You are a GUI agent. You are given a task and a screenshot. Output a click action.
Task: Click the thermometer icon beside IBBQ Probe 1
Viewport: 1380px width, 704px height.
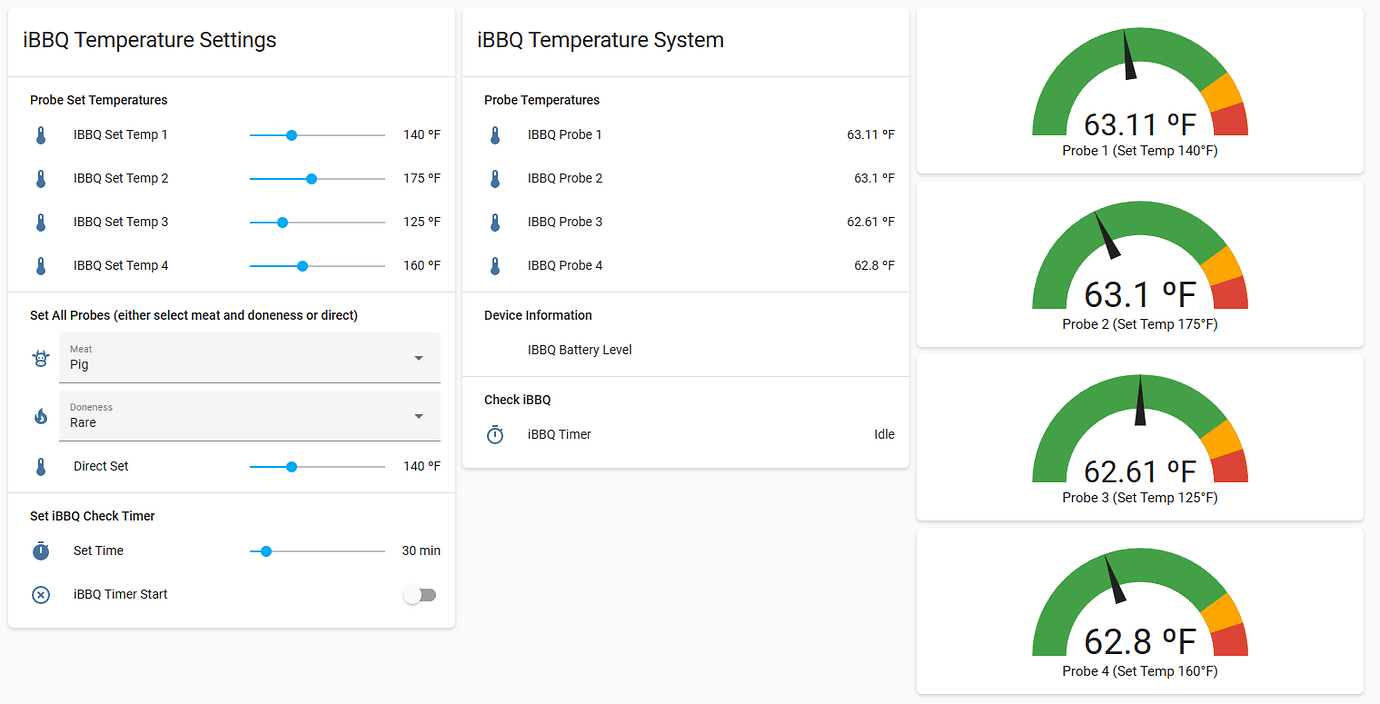pos(495,134)
